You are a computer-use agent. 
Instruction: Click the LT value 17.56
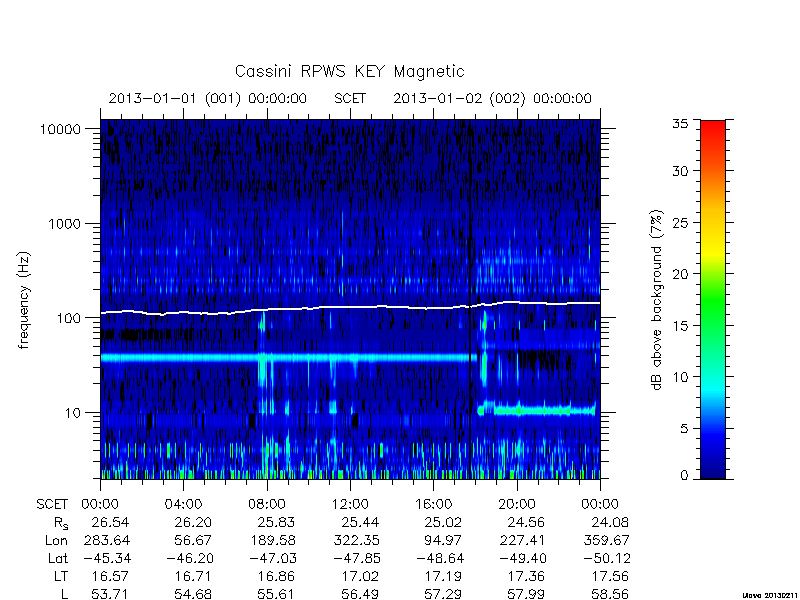point(610,576)
